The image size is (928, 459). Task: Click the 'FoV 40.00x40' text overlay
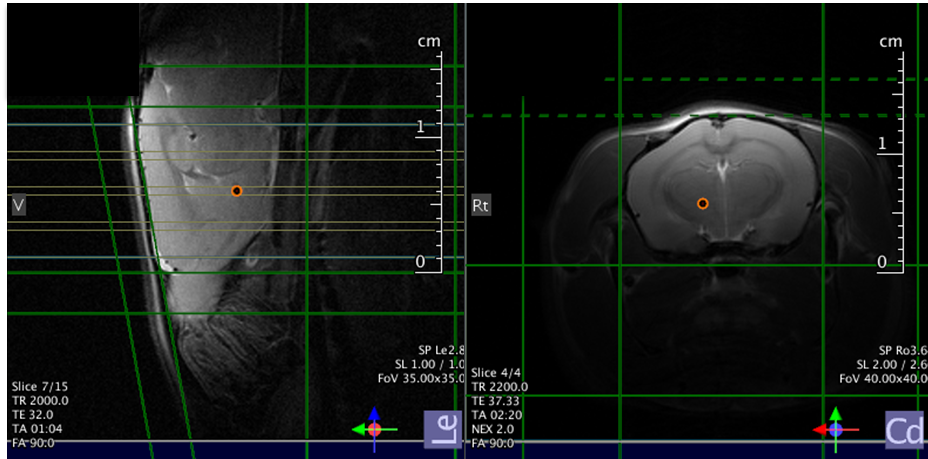pos(886,379)
